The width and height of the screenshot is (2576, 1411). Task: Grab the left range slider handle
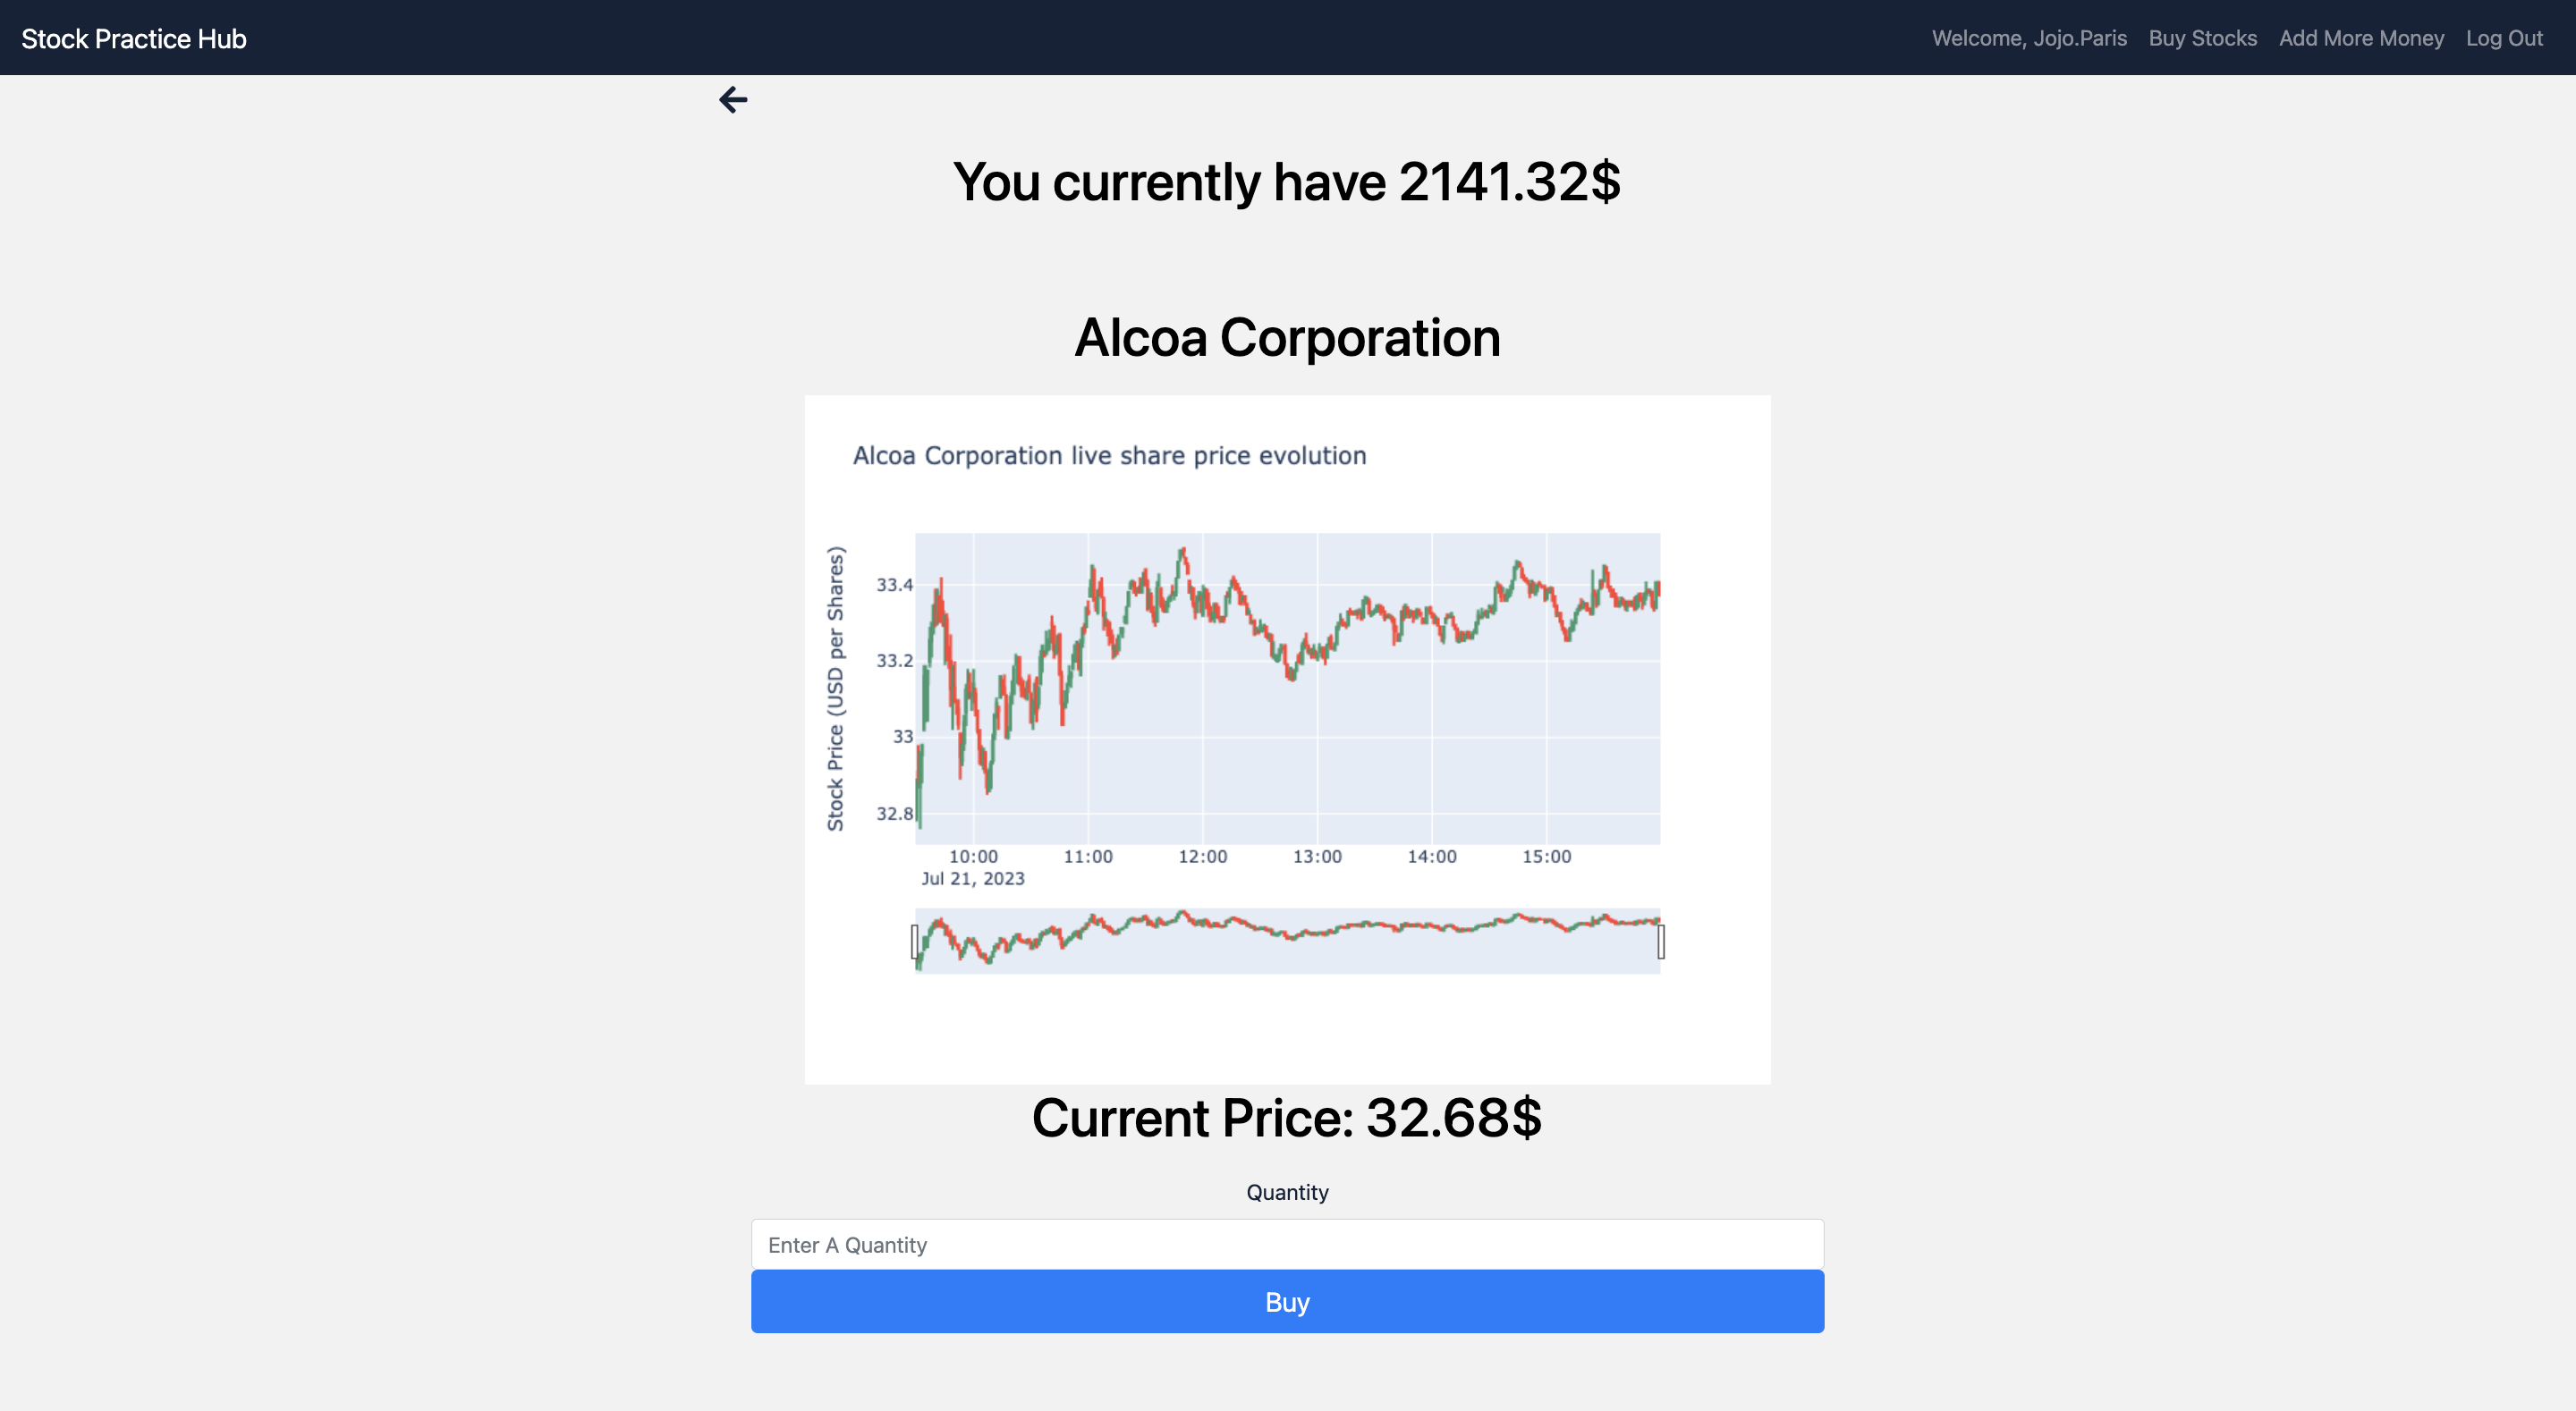click(x=915, y=938)
